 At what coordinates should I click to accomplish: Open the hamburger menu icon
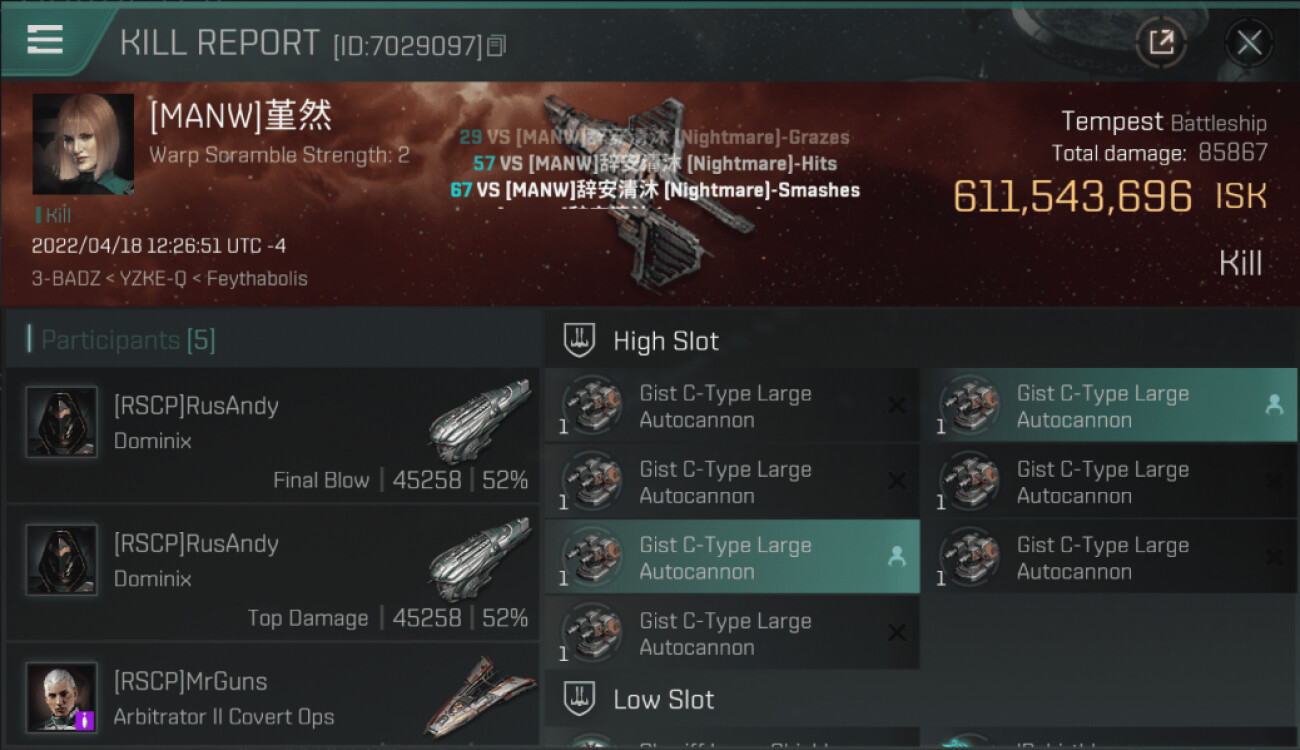point(45,39)
